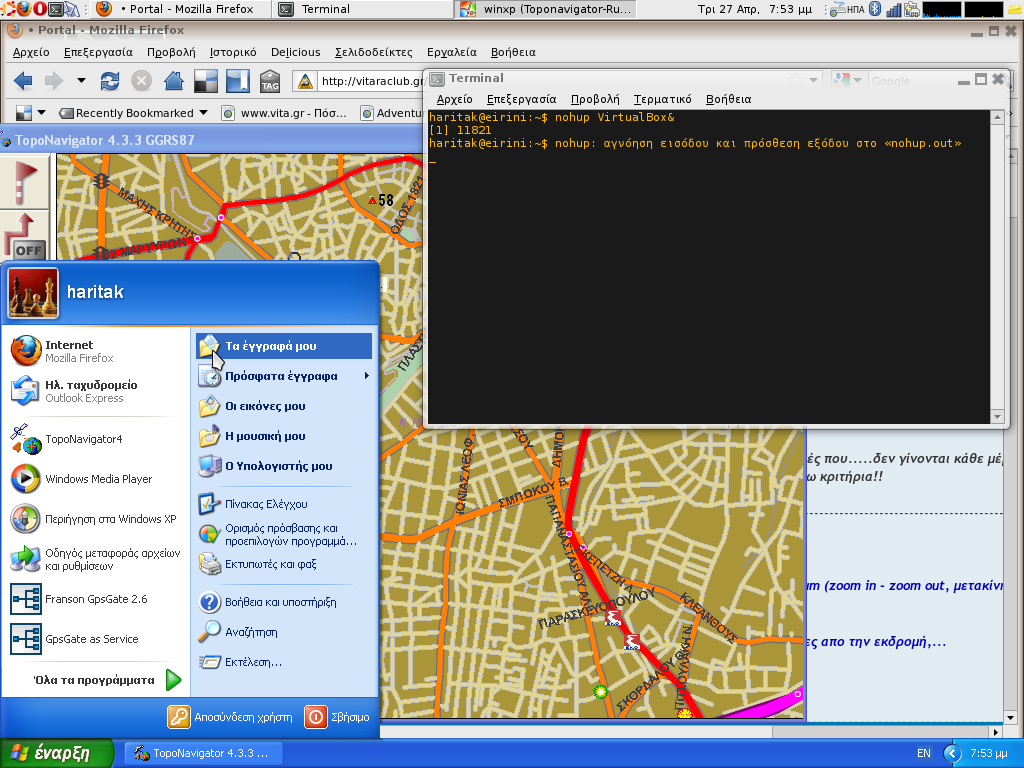
Task: Click the TAG toolbar icon in Firefox
Action: click(270, 81)
